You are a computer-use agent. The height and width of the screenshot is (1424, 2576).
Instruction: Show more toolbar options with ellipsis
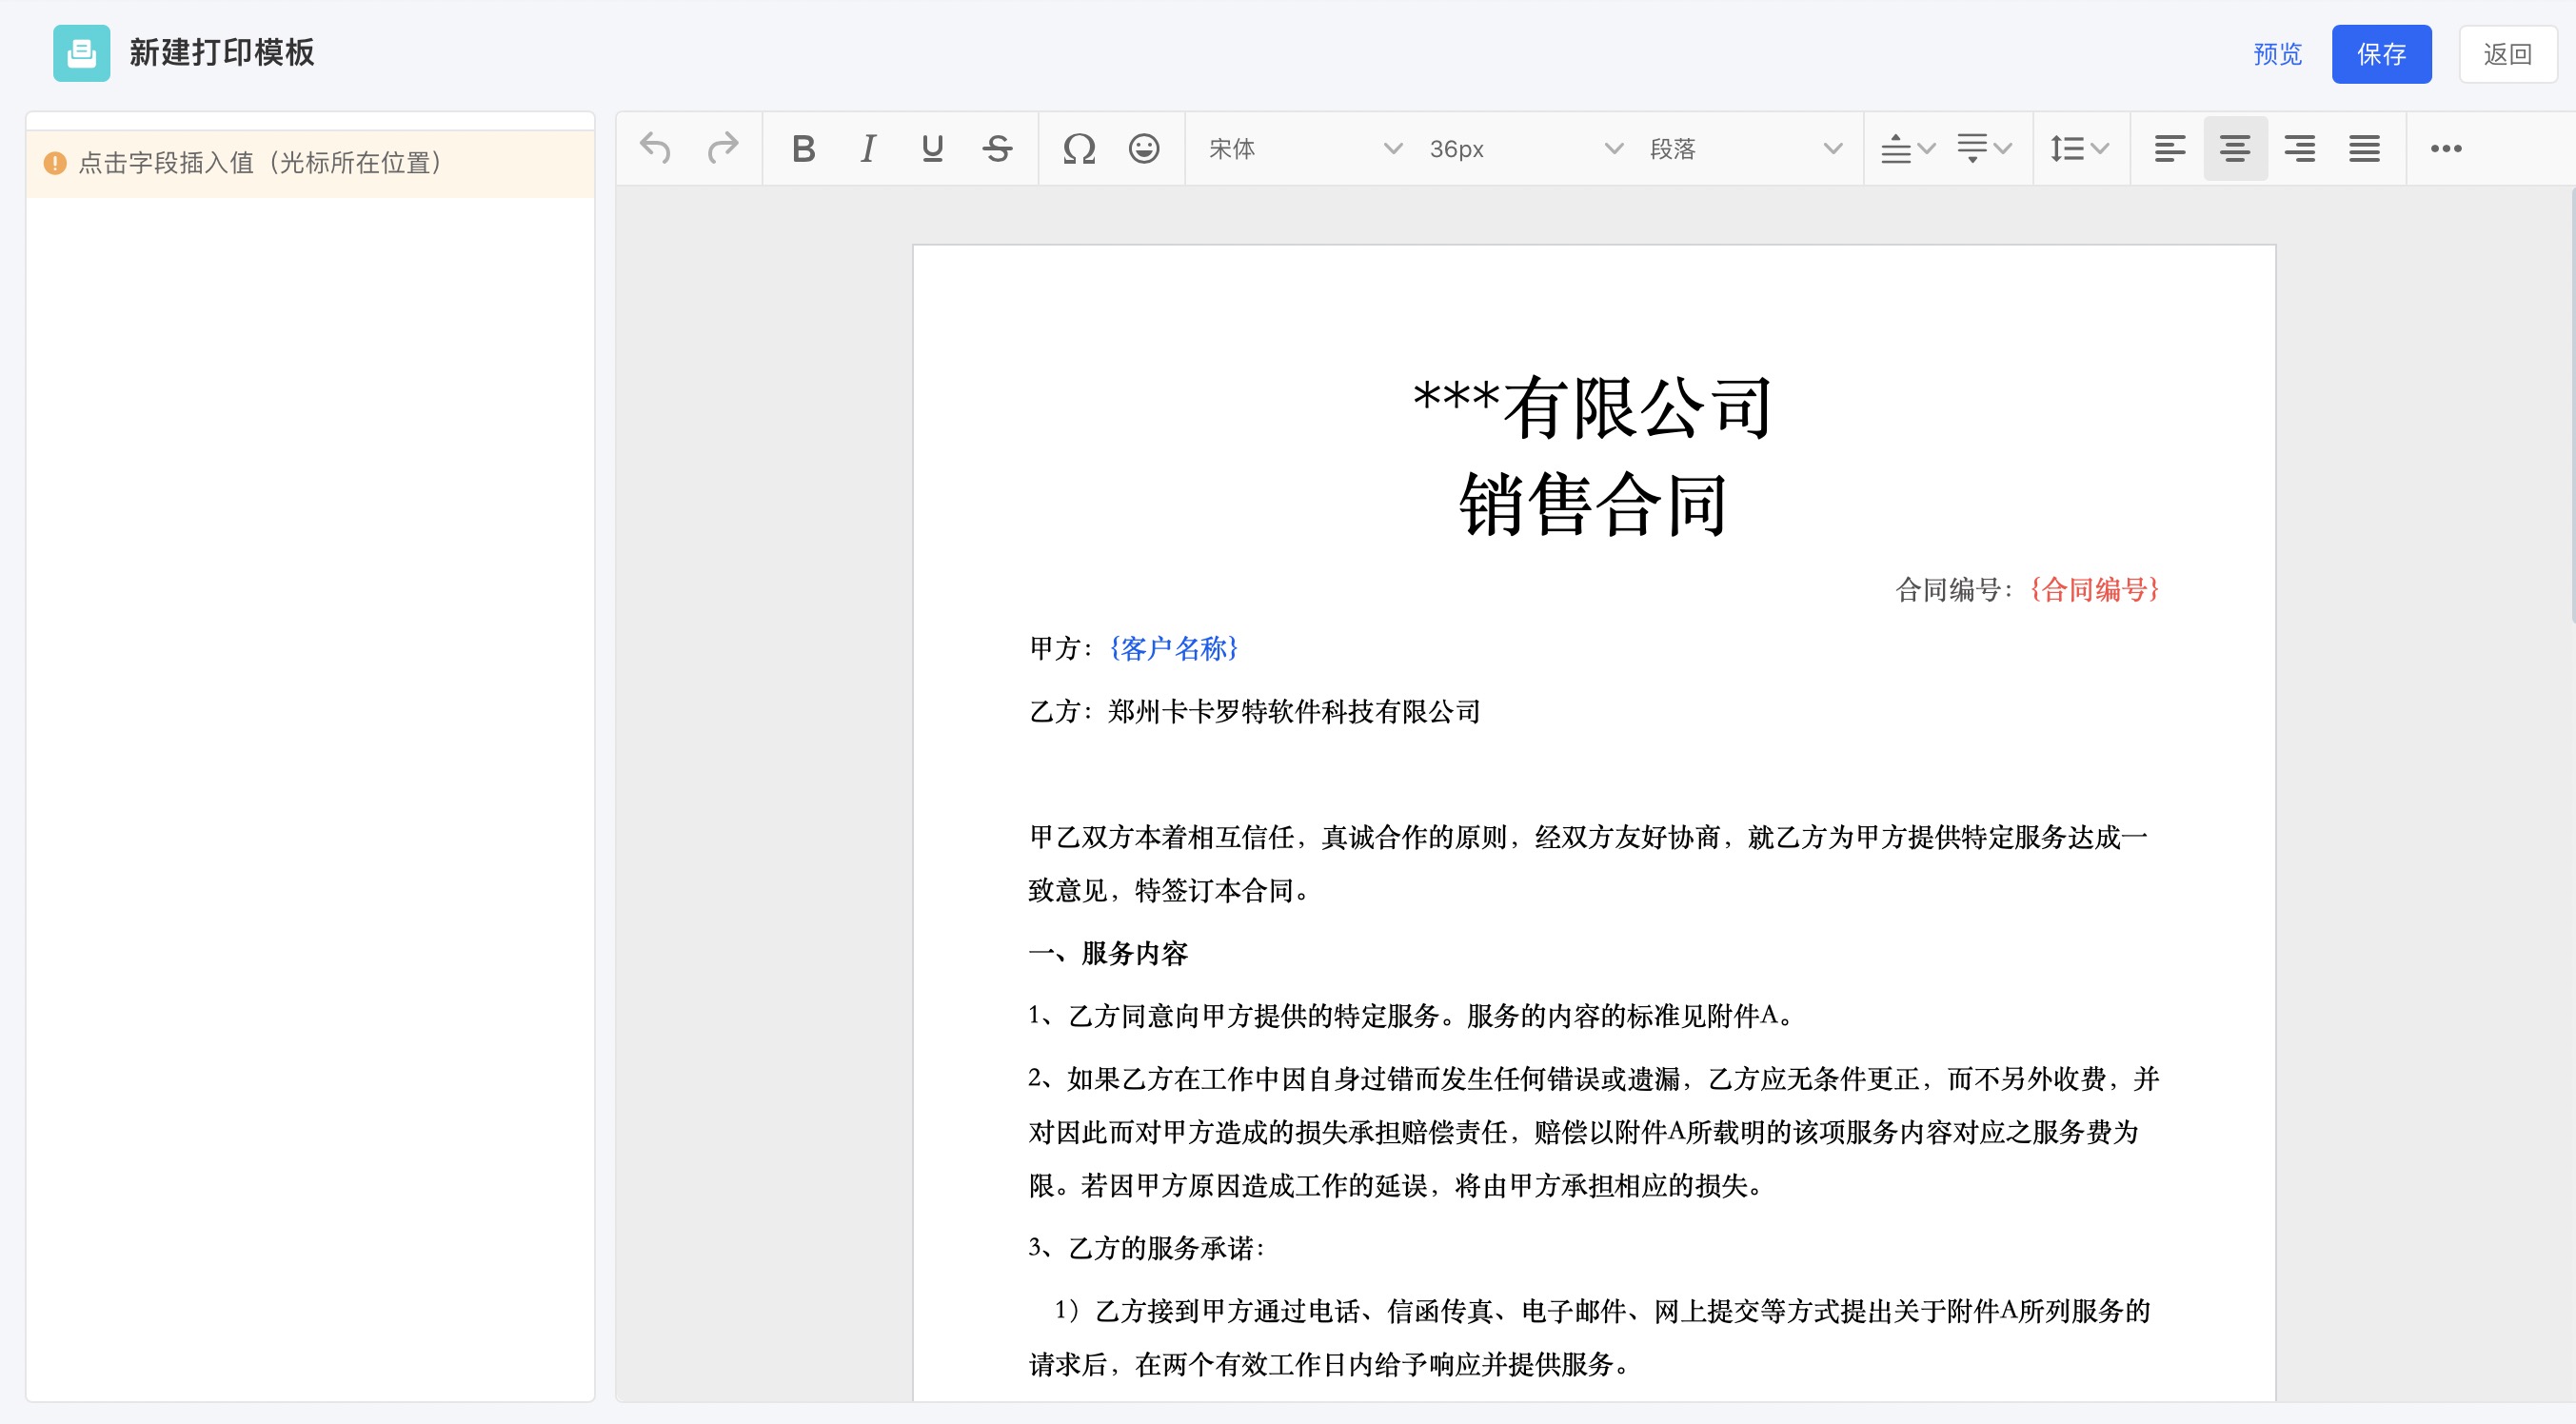2446,148
